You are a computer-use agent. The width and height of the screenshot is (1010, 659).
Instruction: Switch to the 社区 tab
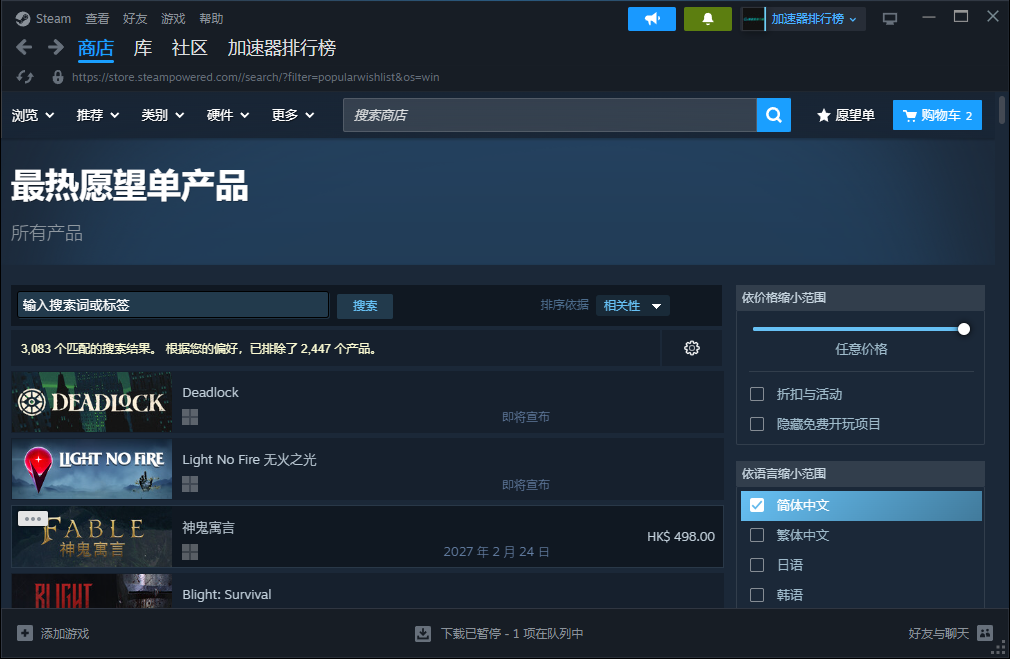click(x=189, y=48)
